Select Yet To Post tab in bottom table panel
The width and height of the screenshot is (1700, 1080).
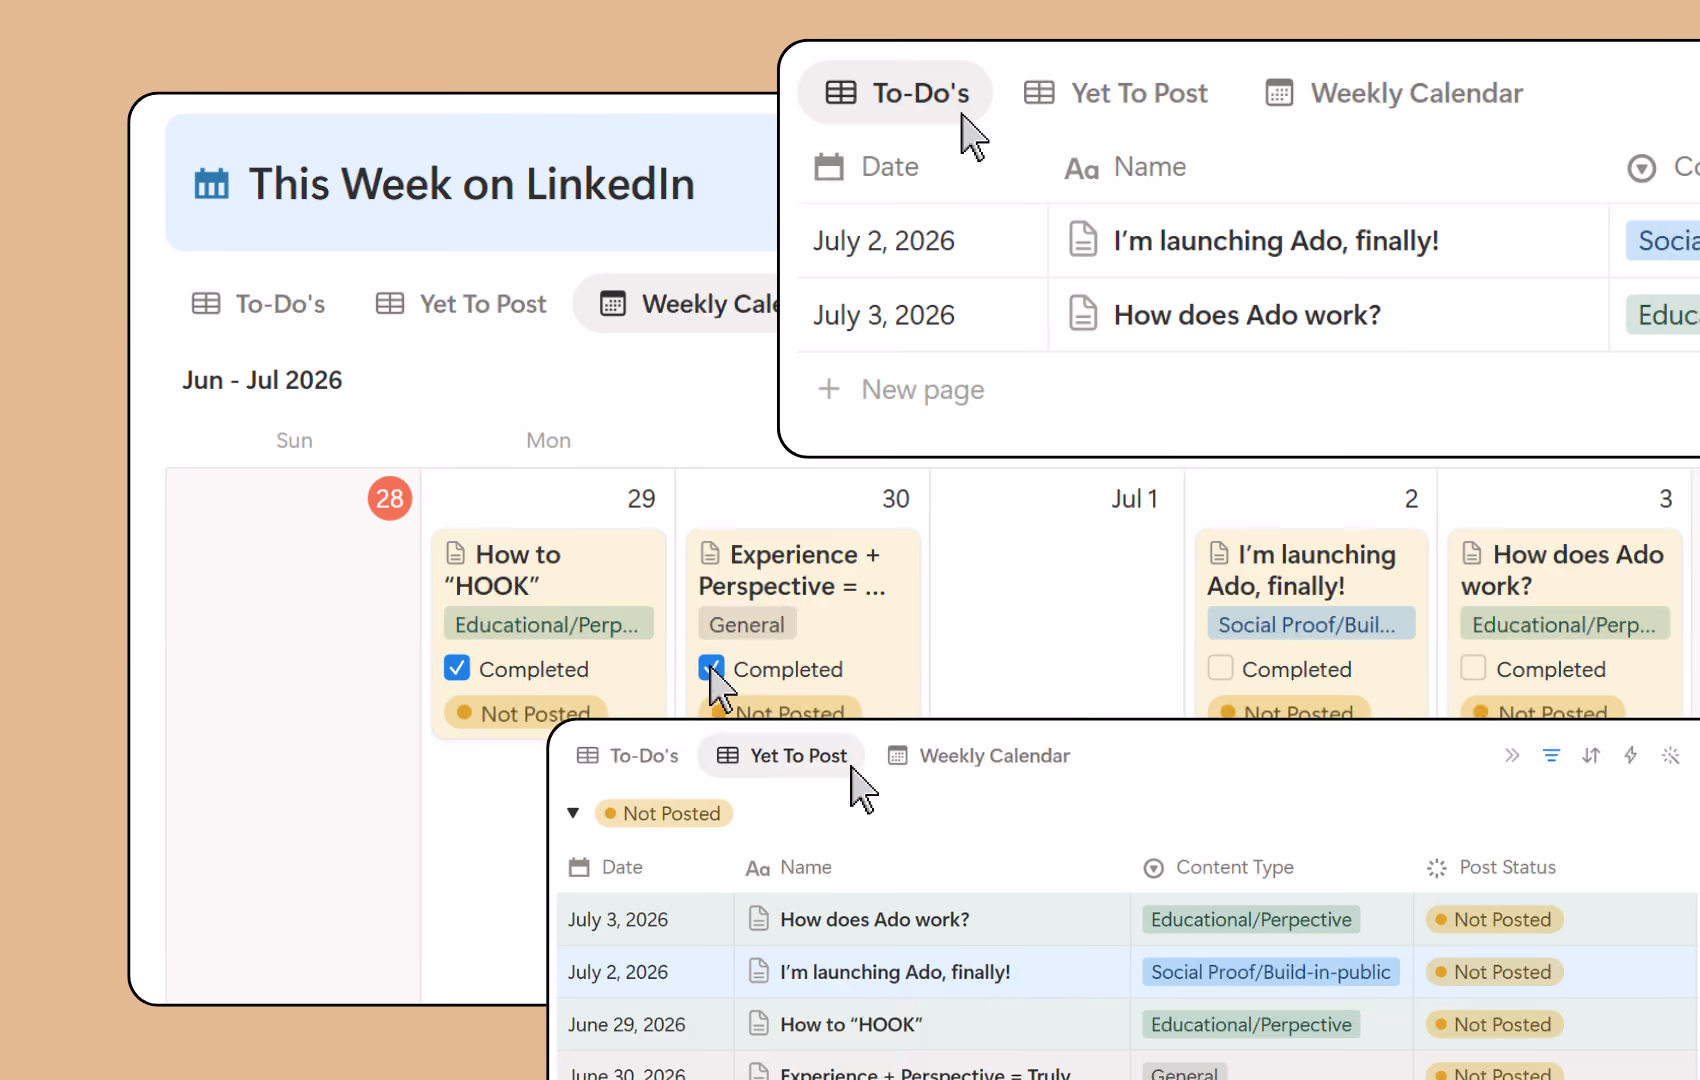(782, 756)
